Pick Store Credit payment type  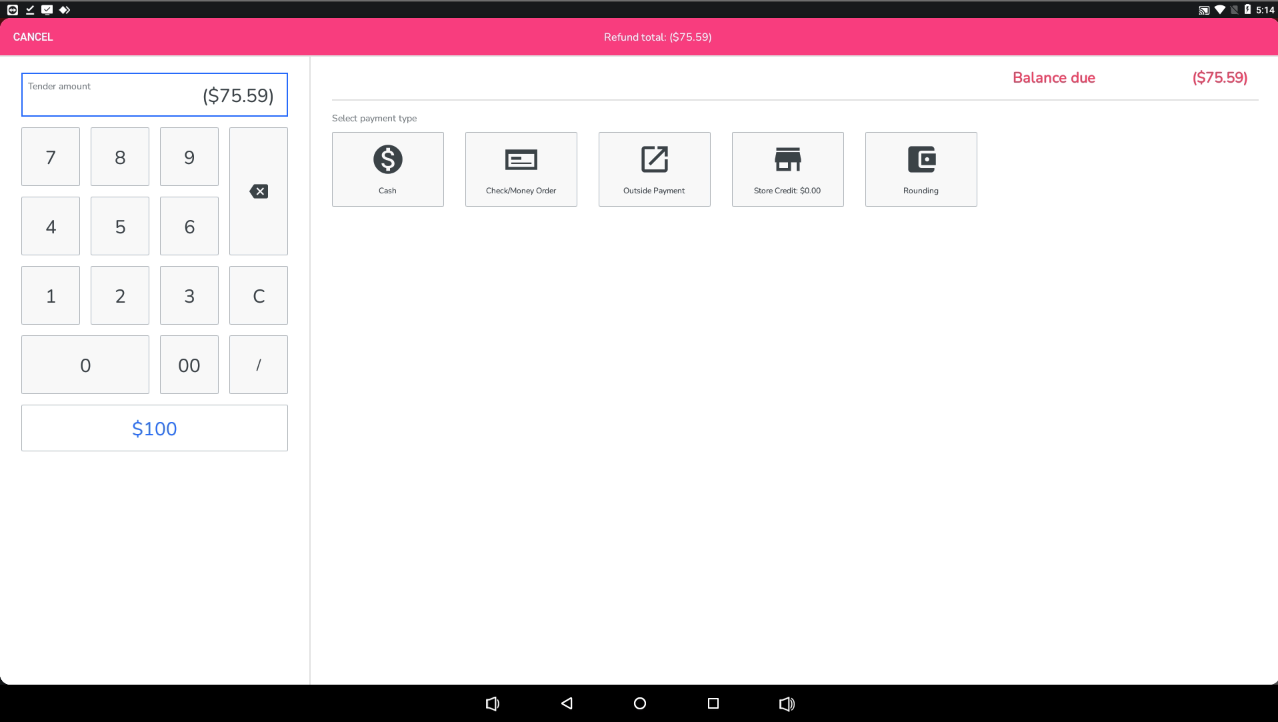787,169
